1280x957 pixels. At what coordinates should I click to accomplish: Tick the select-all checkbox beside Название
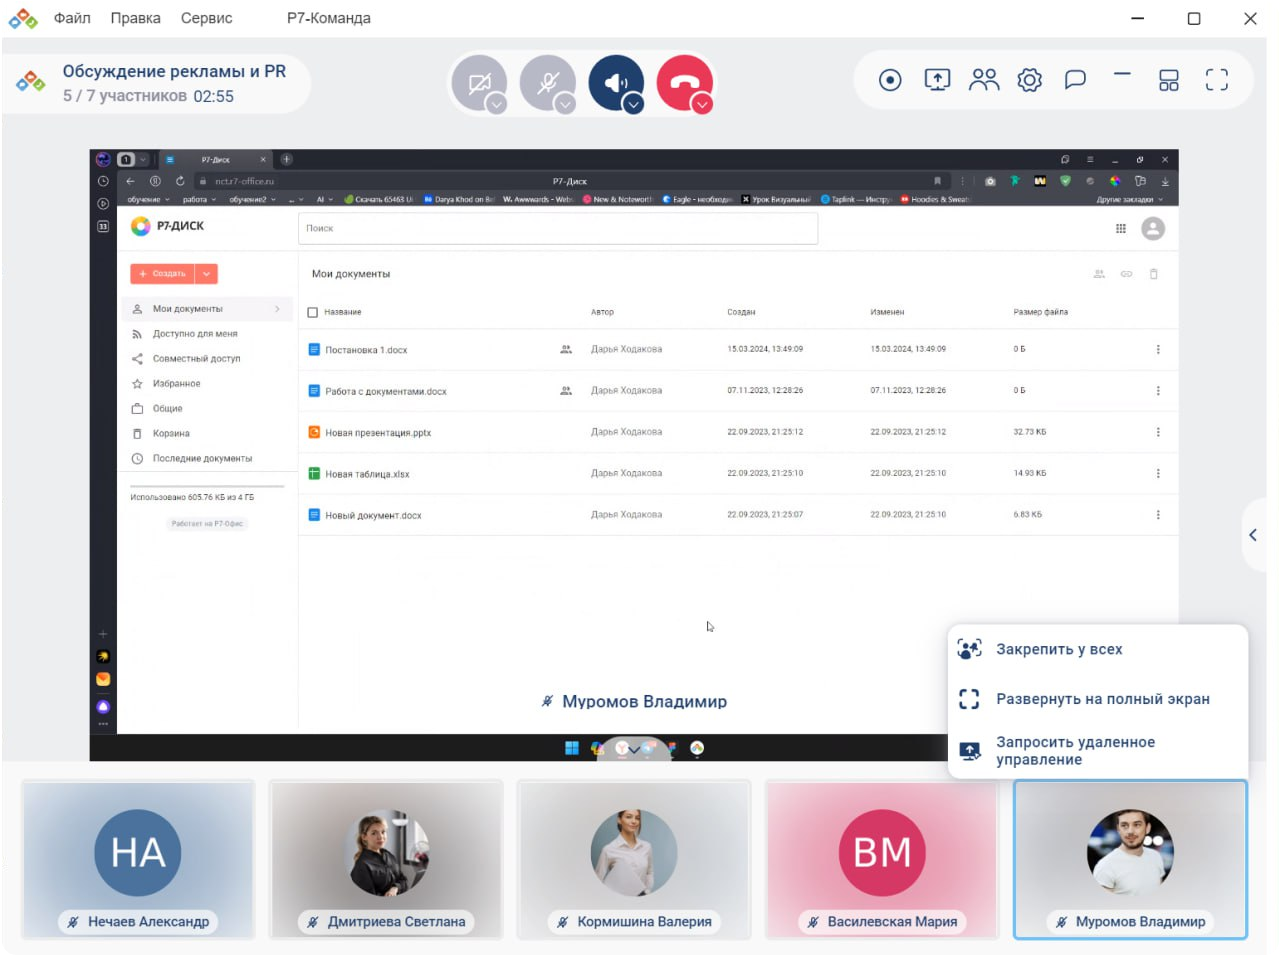(312, 312)
